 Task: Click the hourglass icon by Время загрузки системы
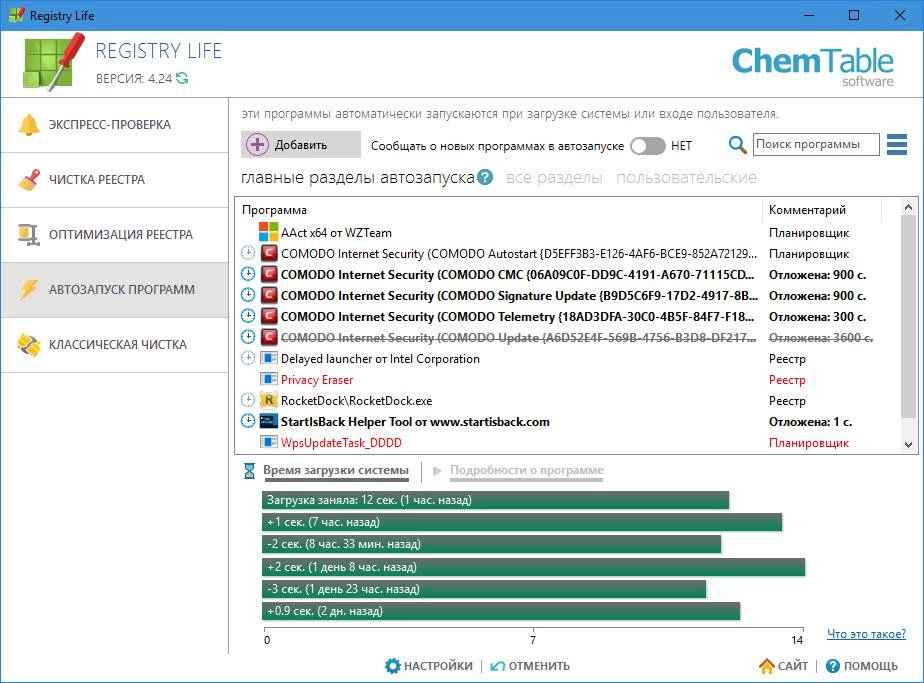(x=249, y=470)
